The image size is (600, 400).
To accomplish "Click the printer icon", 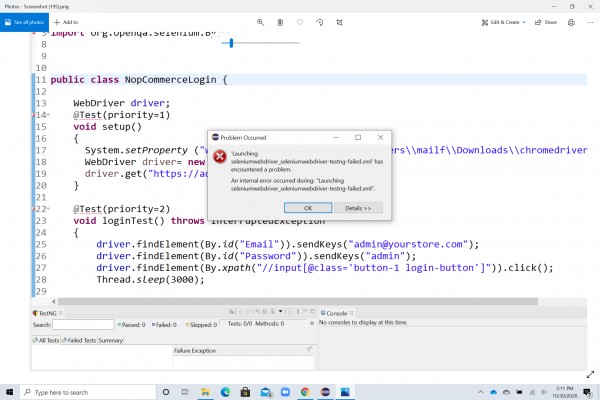I will (x=571, y=22).
